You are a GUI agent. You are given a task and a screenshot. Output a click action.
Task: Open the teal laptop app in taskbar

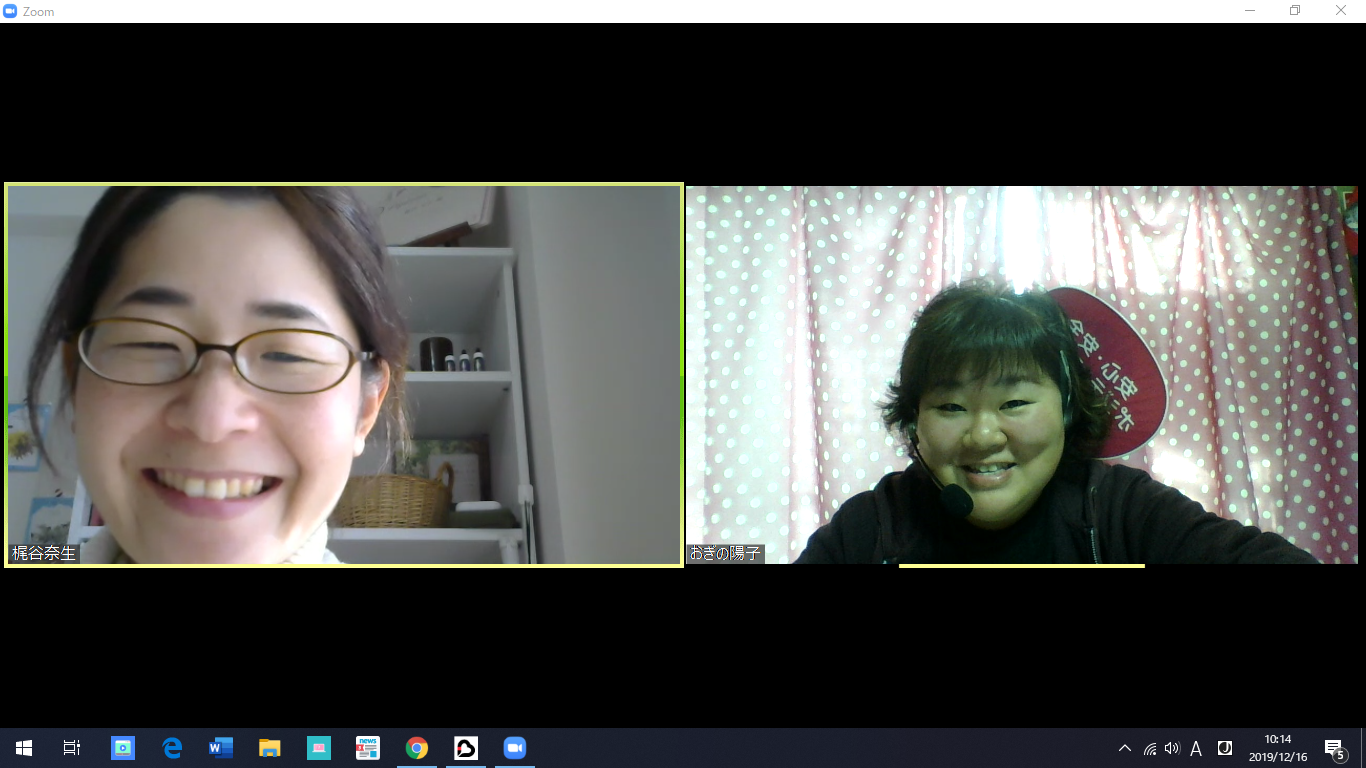[x=319, y=748]
